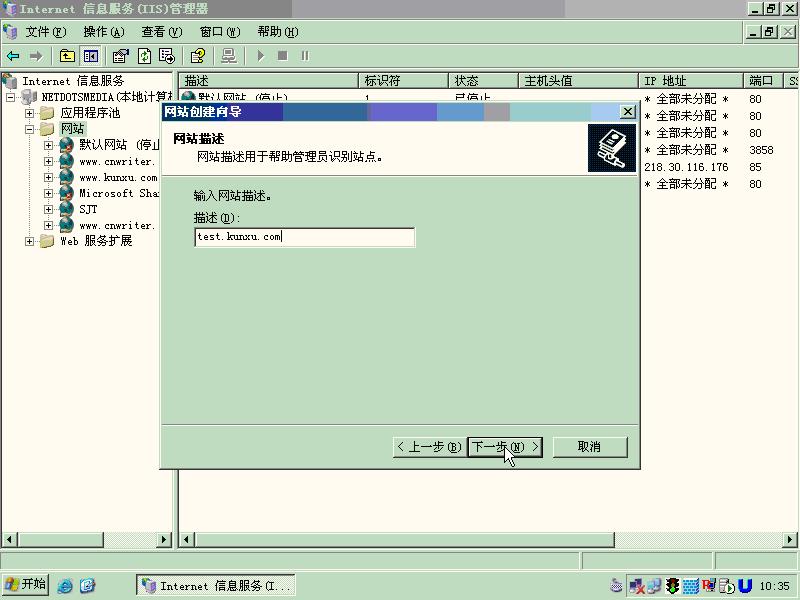This screenshot has height=600, width=800.
Task: Click the Start service play icon
Action: (x=260, y=56)
